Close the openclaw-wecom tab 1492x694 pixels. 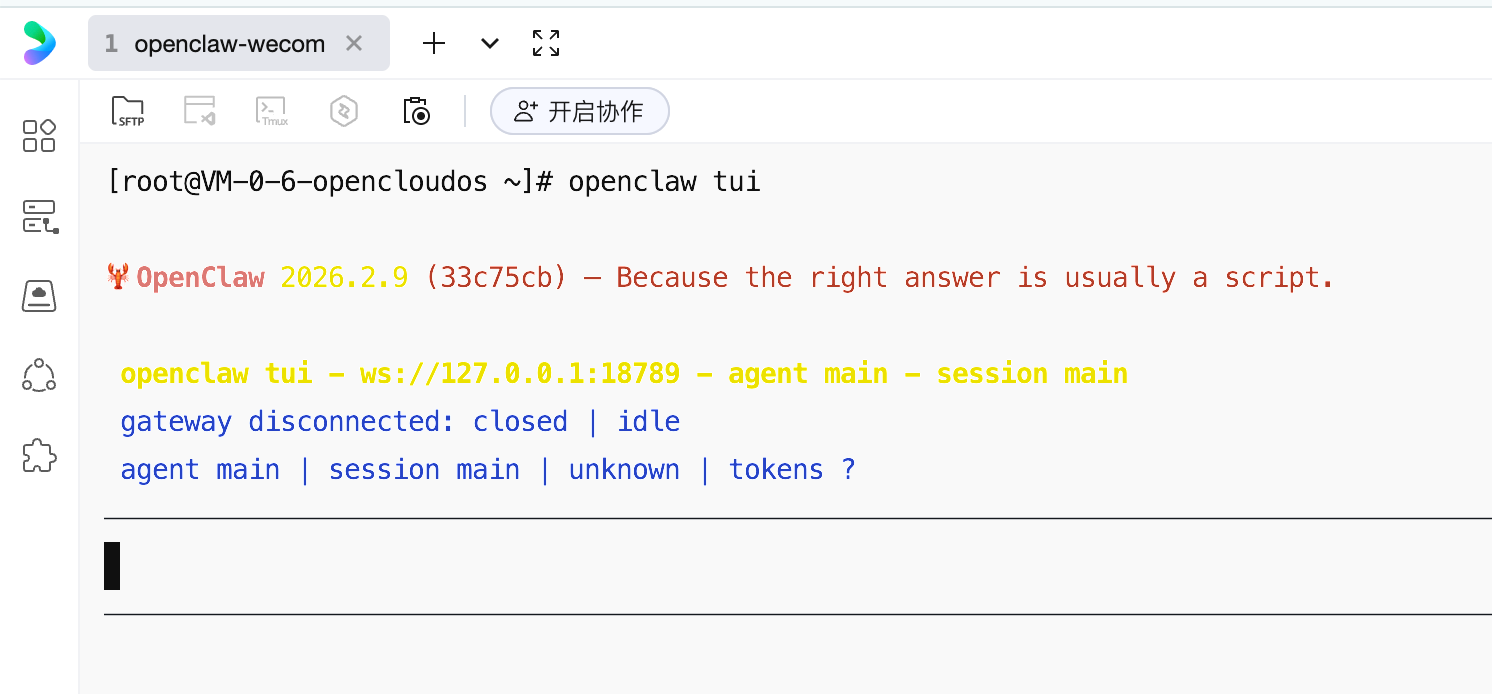pyautogui.click(x=353, y=43)
